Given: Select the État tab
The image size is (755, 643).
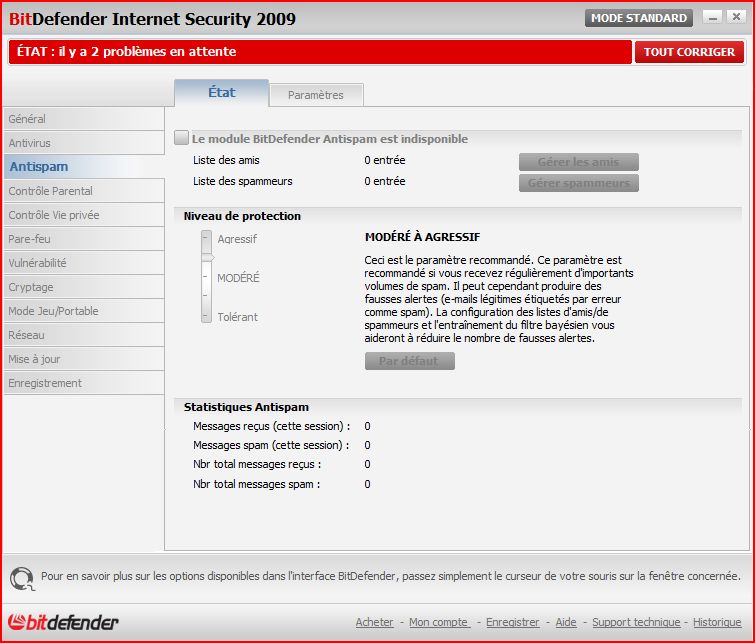Looking at the screenshot, I should (x=221, y=92).
